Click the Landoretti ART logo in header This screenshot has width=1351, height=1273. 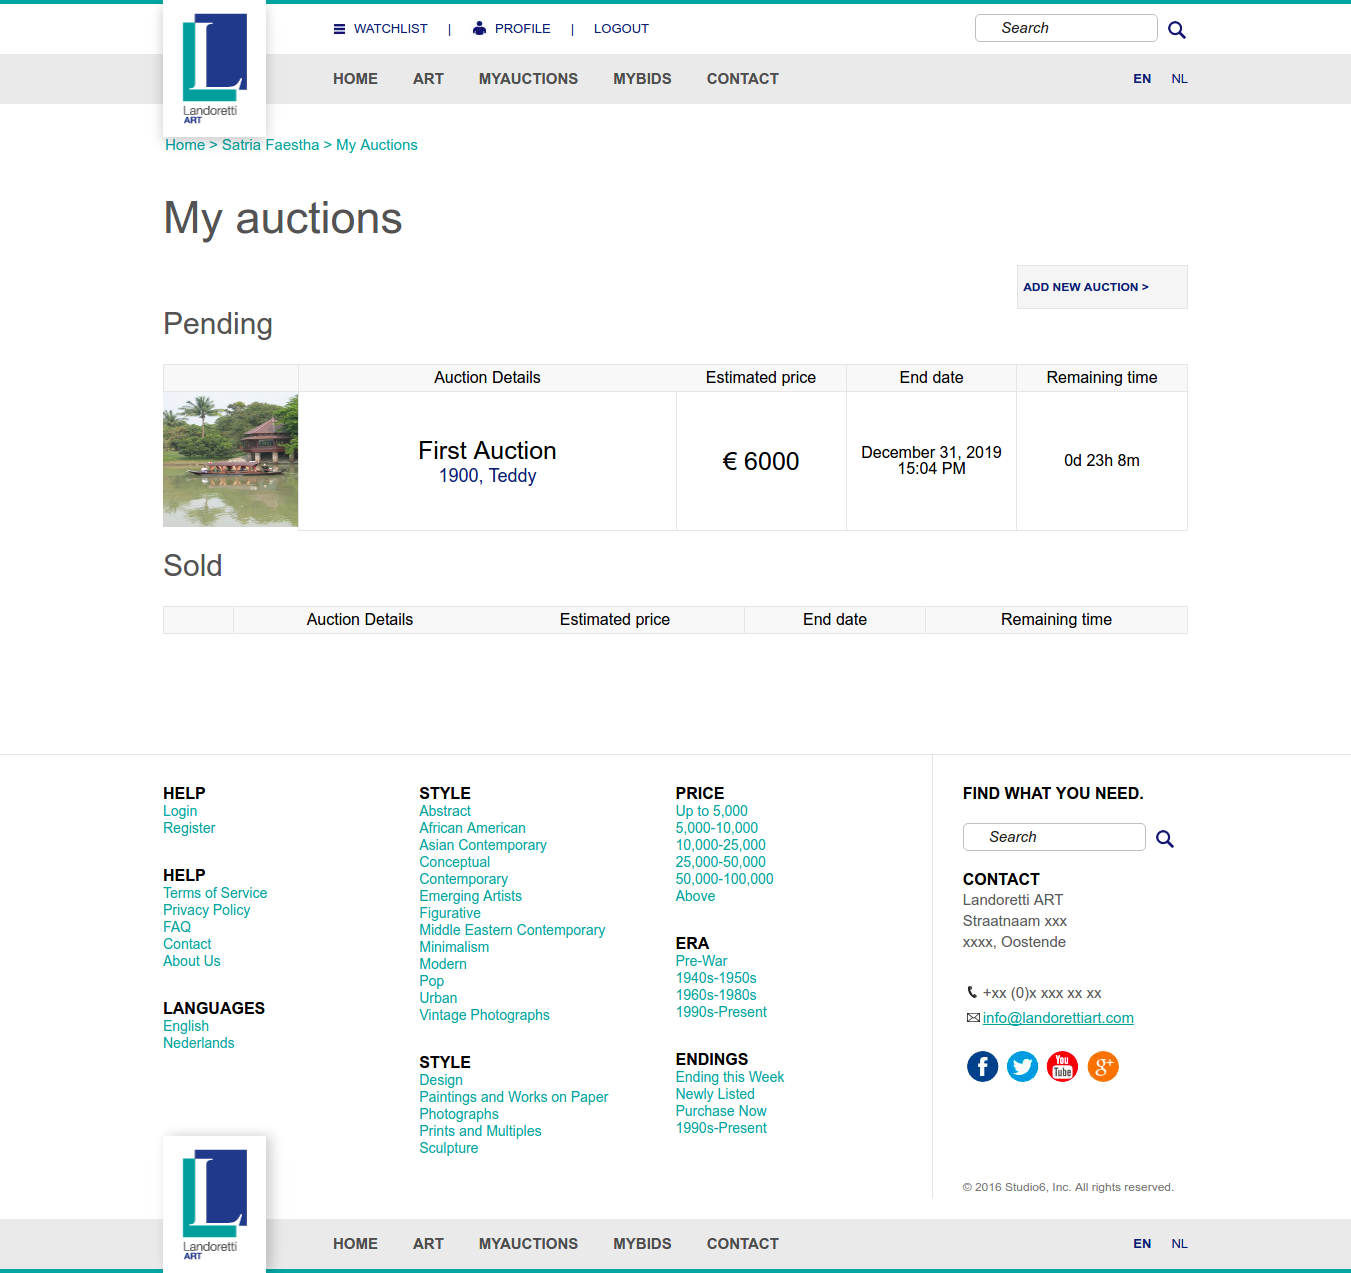click(x=214, y=68)
